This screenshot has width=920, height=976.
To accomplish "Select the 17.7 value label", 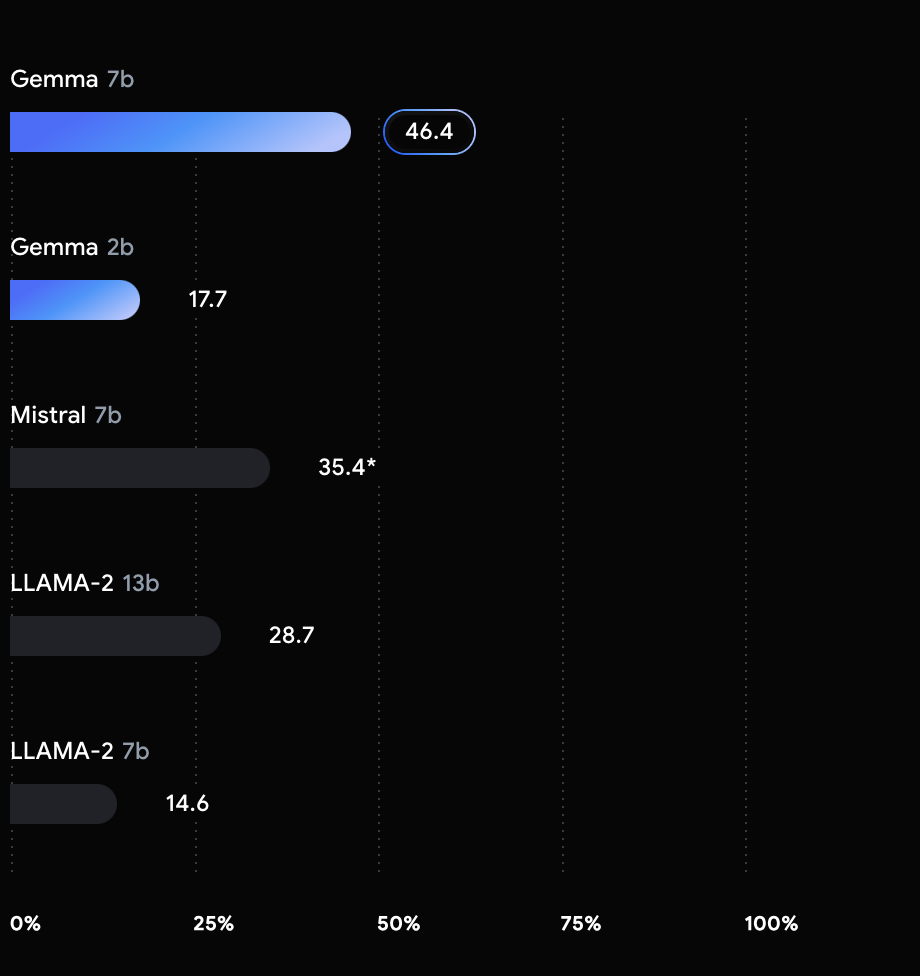I will (x=208, y=299).
